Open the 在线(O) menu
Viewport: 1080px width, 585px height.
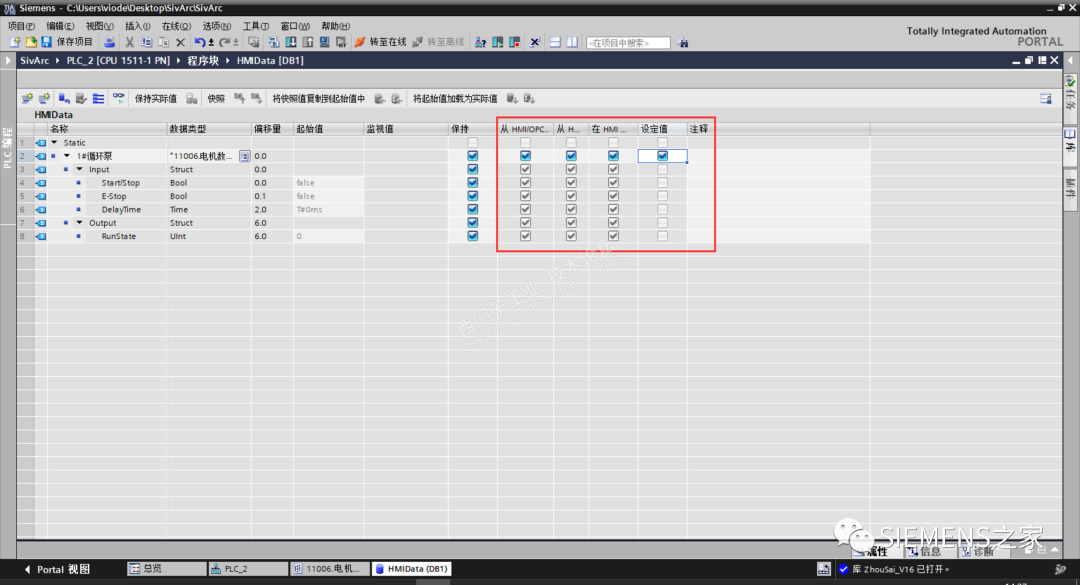pyautogui.click(x=176, y=26)
